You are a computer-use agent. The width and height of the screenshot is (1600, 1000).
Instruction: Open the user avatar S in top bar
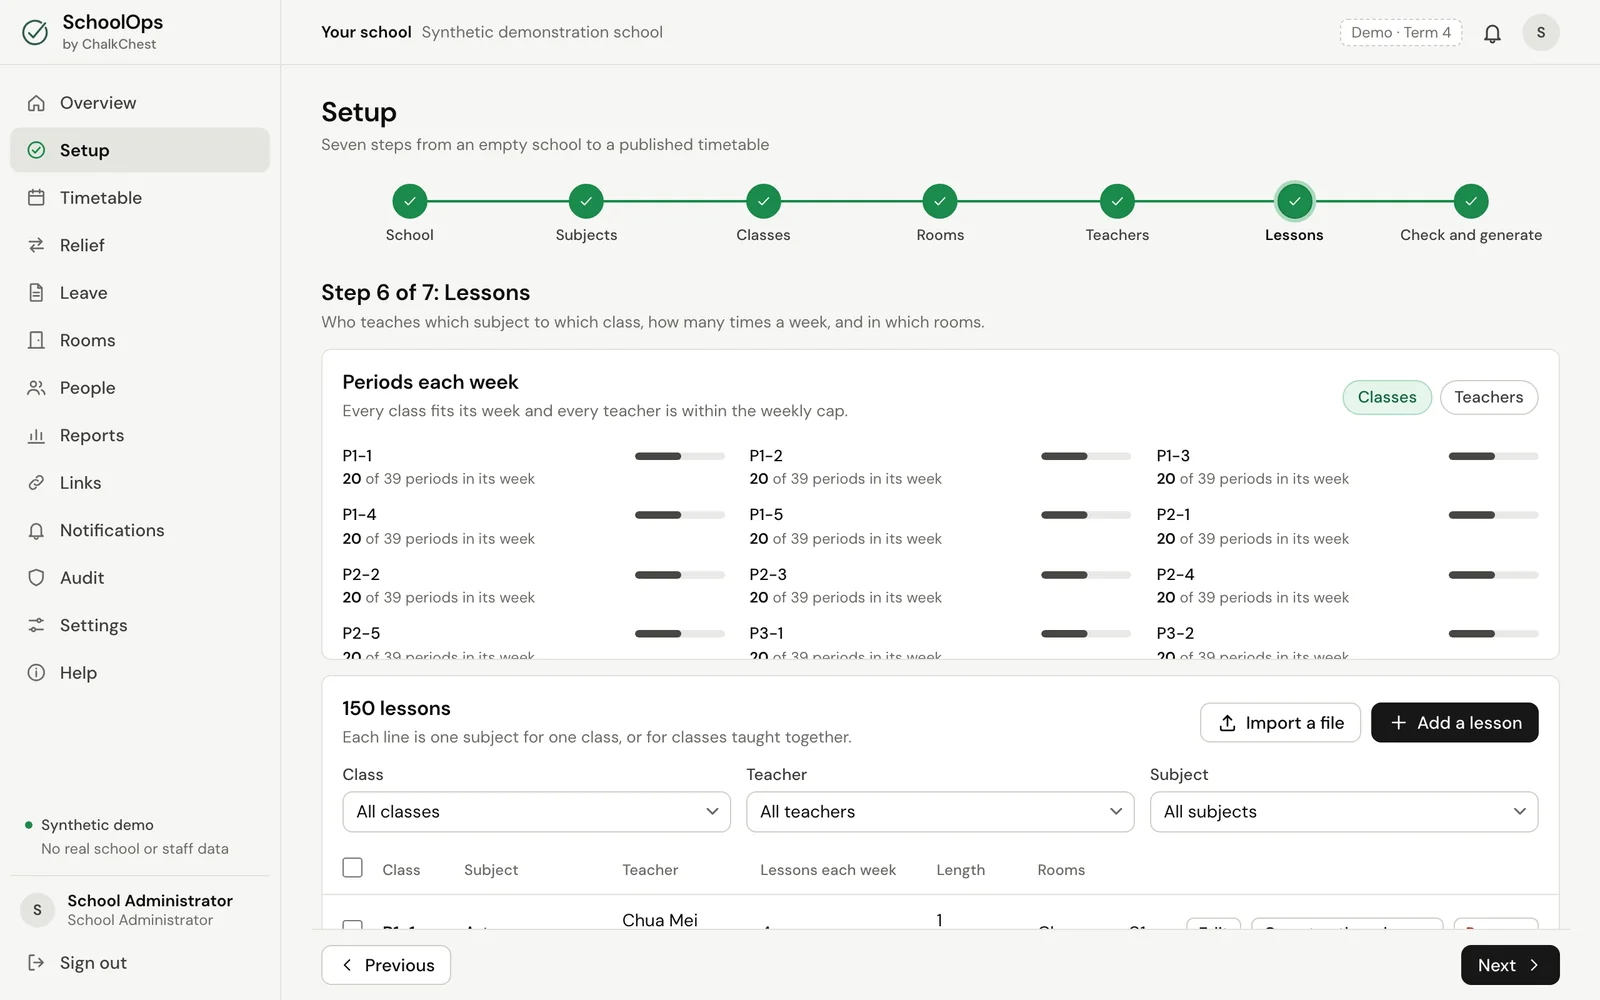[x=1541, y=33]
